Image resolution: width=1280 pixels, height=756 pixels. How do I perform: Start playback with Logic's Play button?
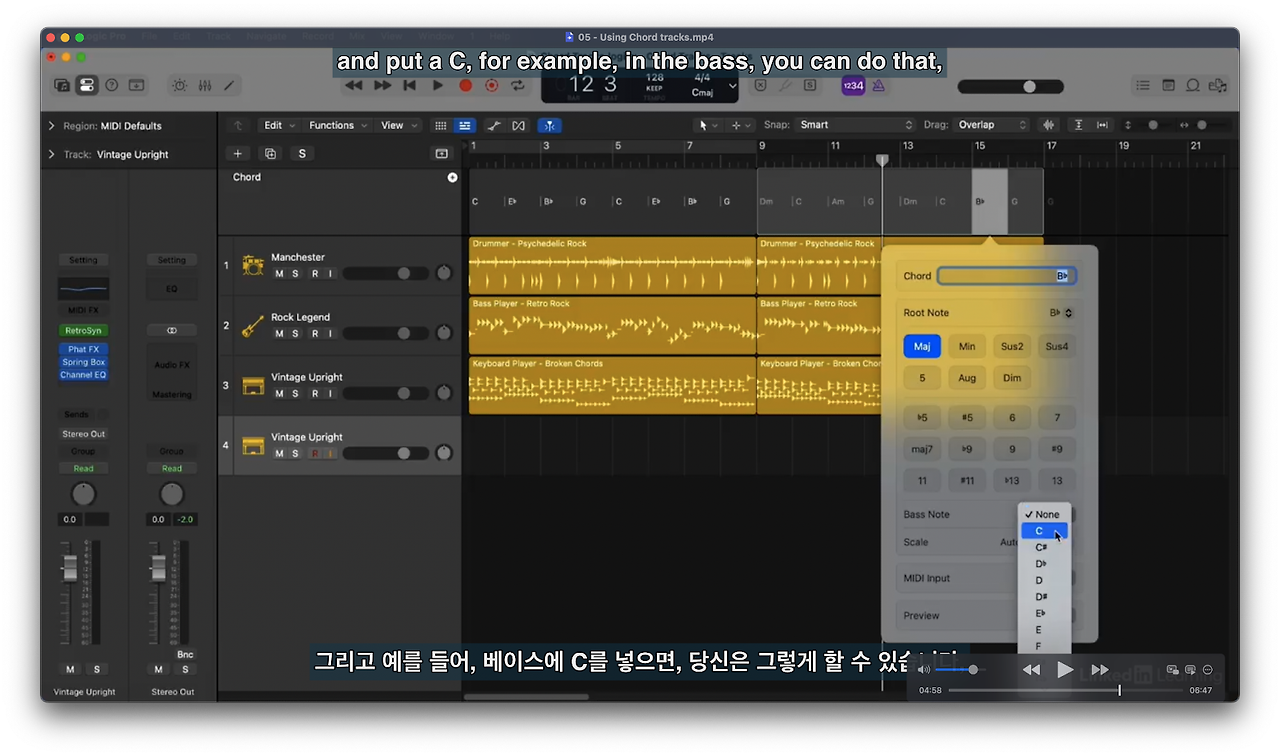pyautogui.click(x=437, y=86)
